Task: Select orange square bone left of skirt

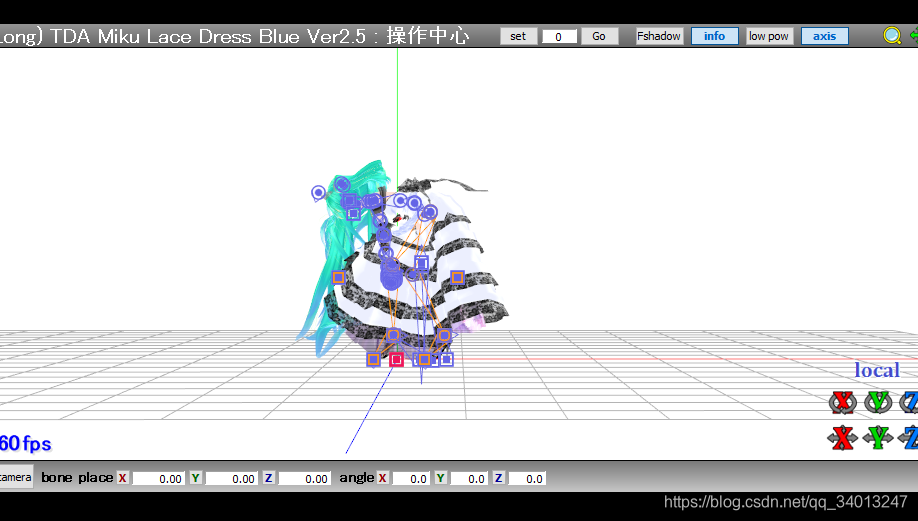Action: (338, 277)
